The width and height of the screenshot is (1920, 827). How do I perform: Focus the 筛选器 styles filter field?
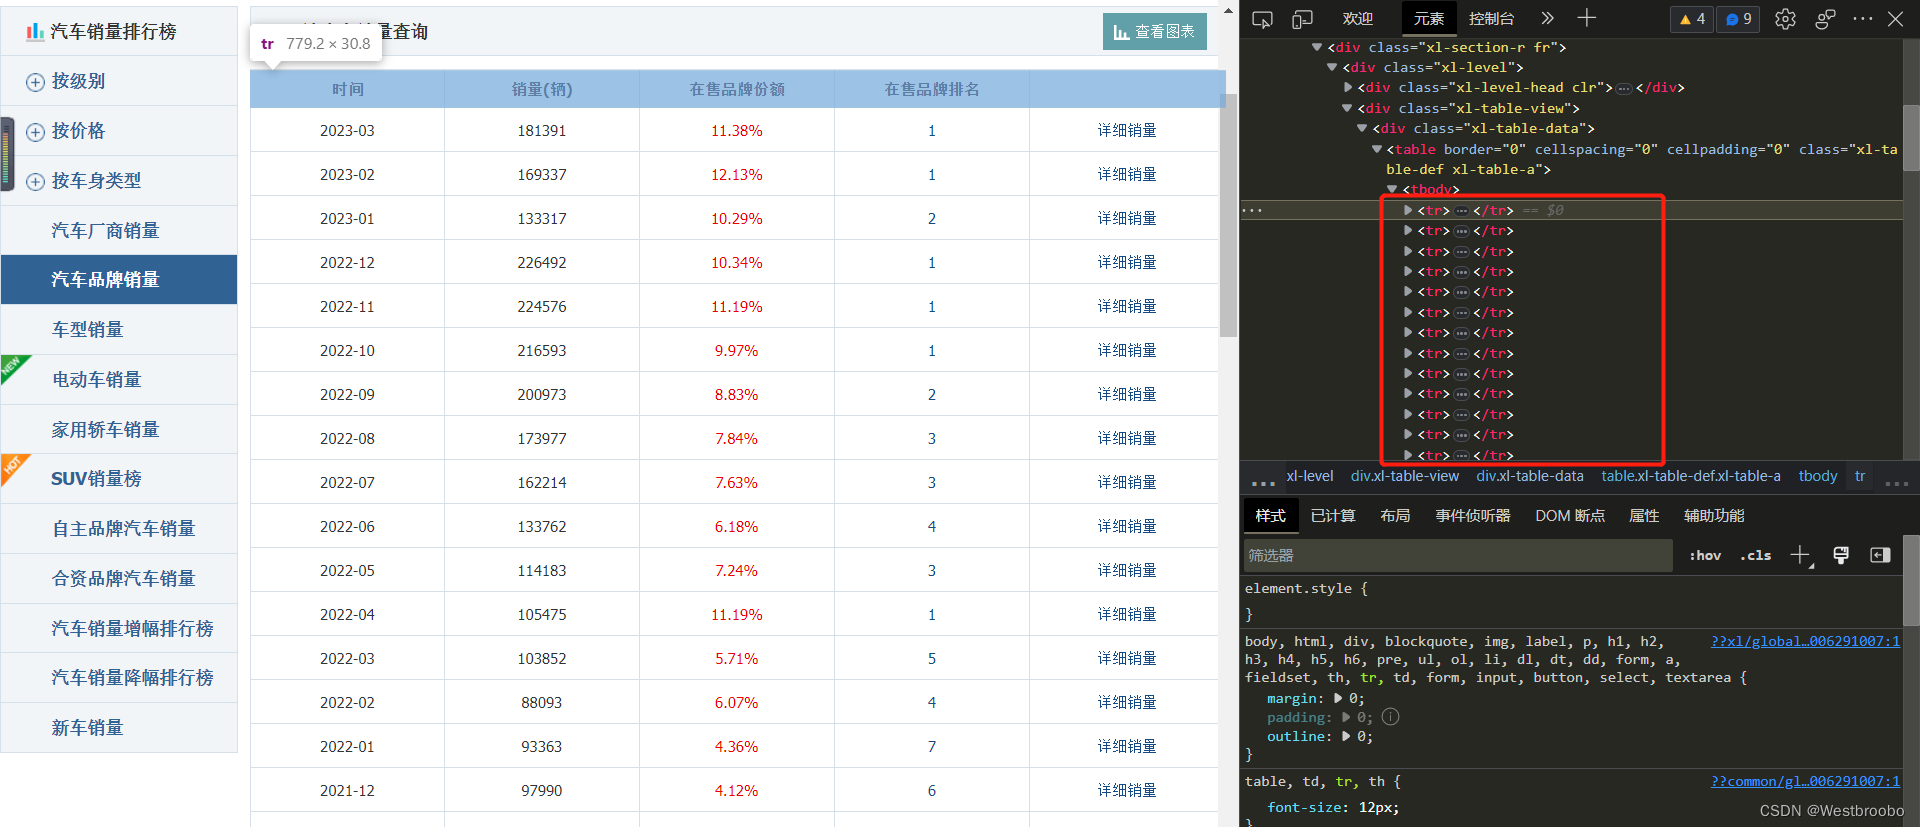(x=1457, y=555)
